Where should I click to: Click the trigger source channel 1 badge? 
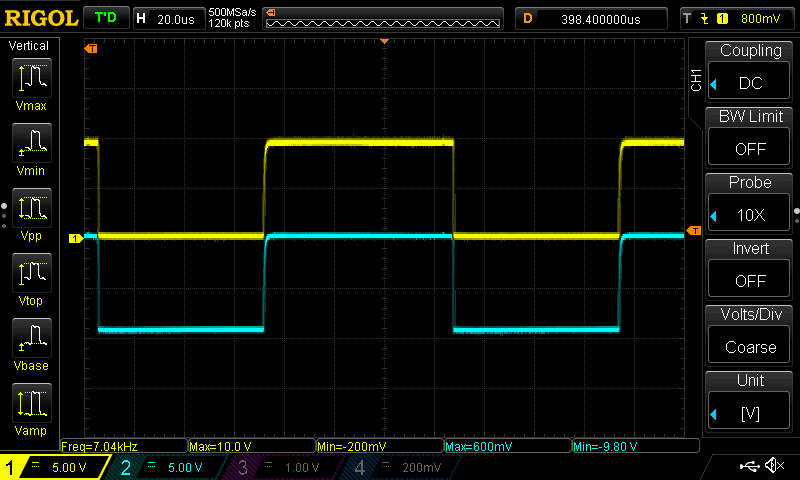pos(722,19)
